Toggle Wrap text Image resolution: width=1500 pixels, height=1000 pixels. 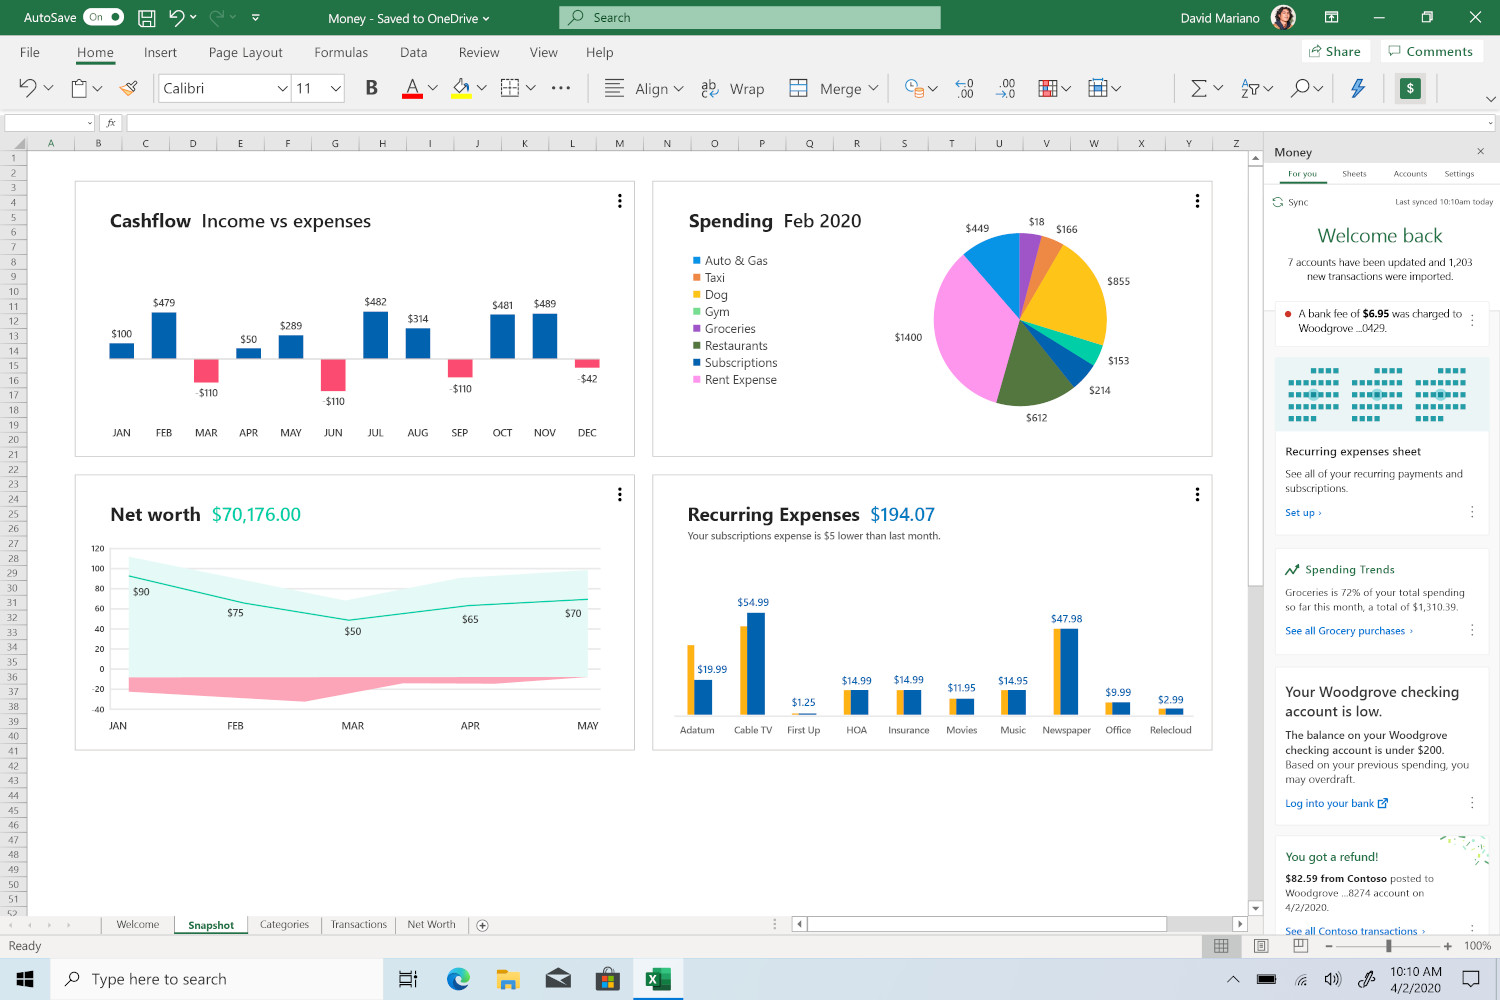[732, 88]
